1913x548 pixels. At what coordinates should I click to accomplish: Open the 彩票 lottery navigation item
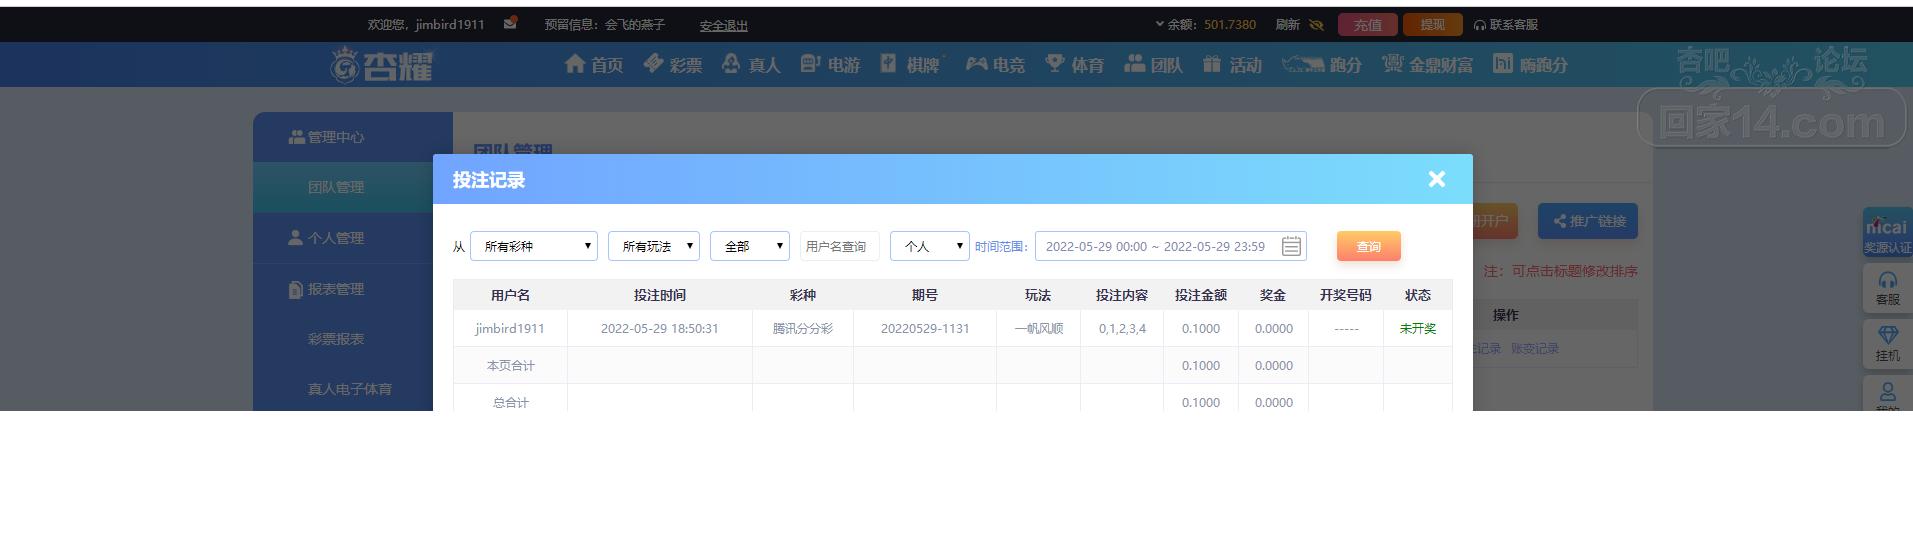pos(672,64)
